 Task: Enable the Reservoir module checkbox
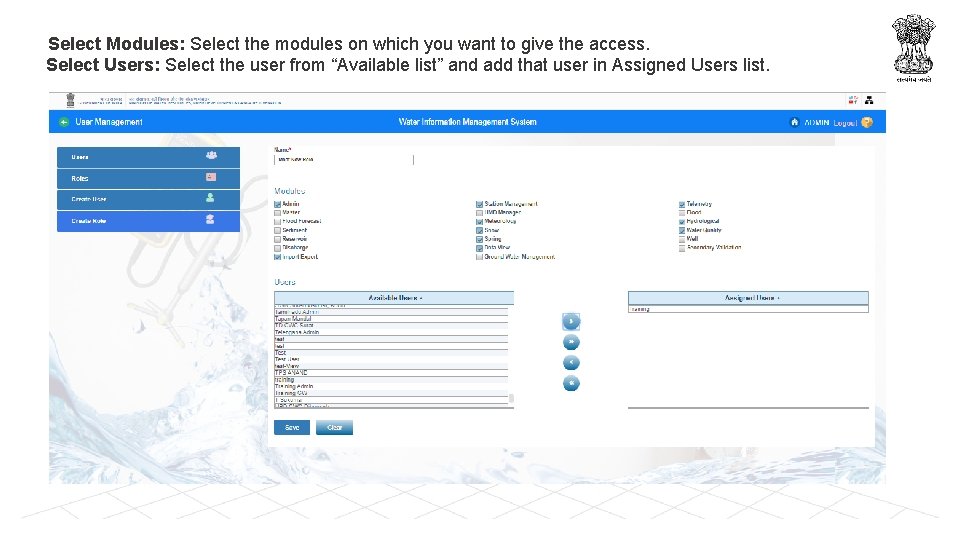pyautogui.click(x=277, y=239)
